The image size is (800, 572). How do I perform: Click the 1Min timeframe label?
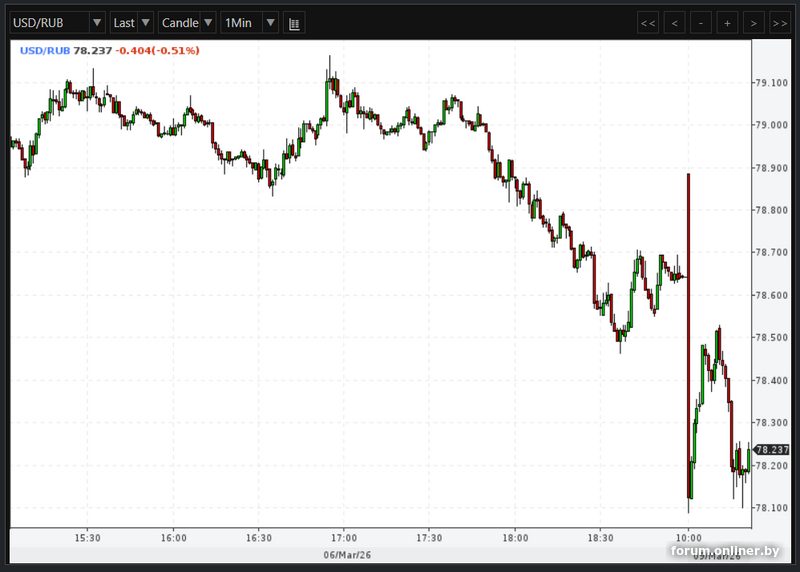tap(238, 22)
